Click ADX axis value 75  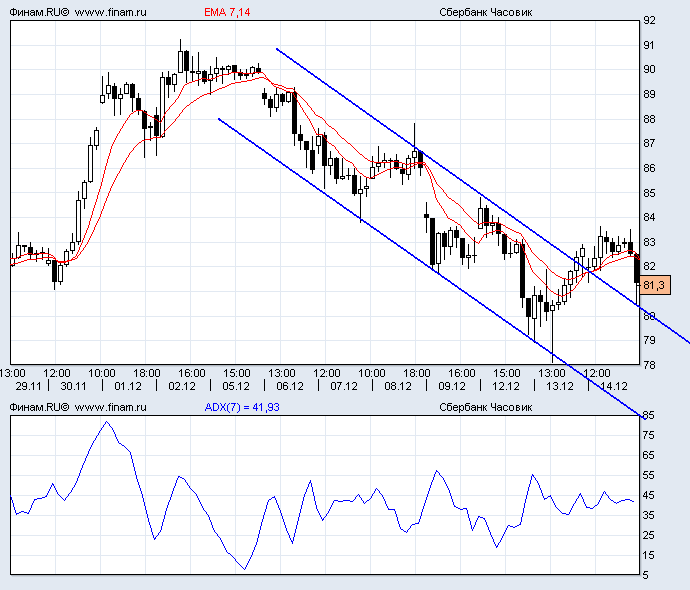tap(648, 435)
